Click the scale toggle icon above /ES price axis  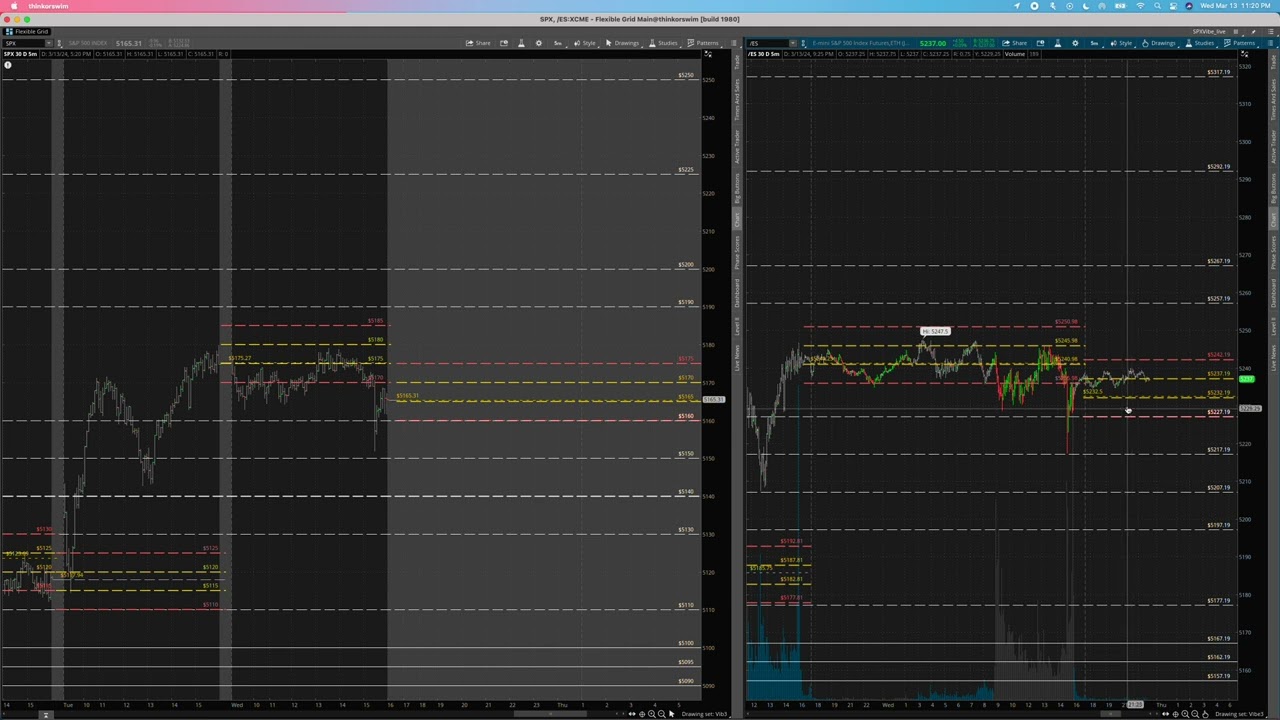click(1246, 53)
